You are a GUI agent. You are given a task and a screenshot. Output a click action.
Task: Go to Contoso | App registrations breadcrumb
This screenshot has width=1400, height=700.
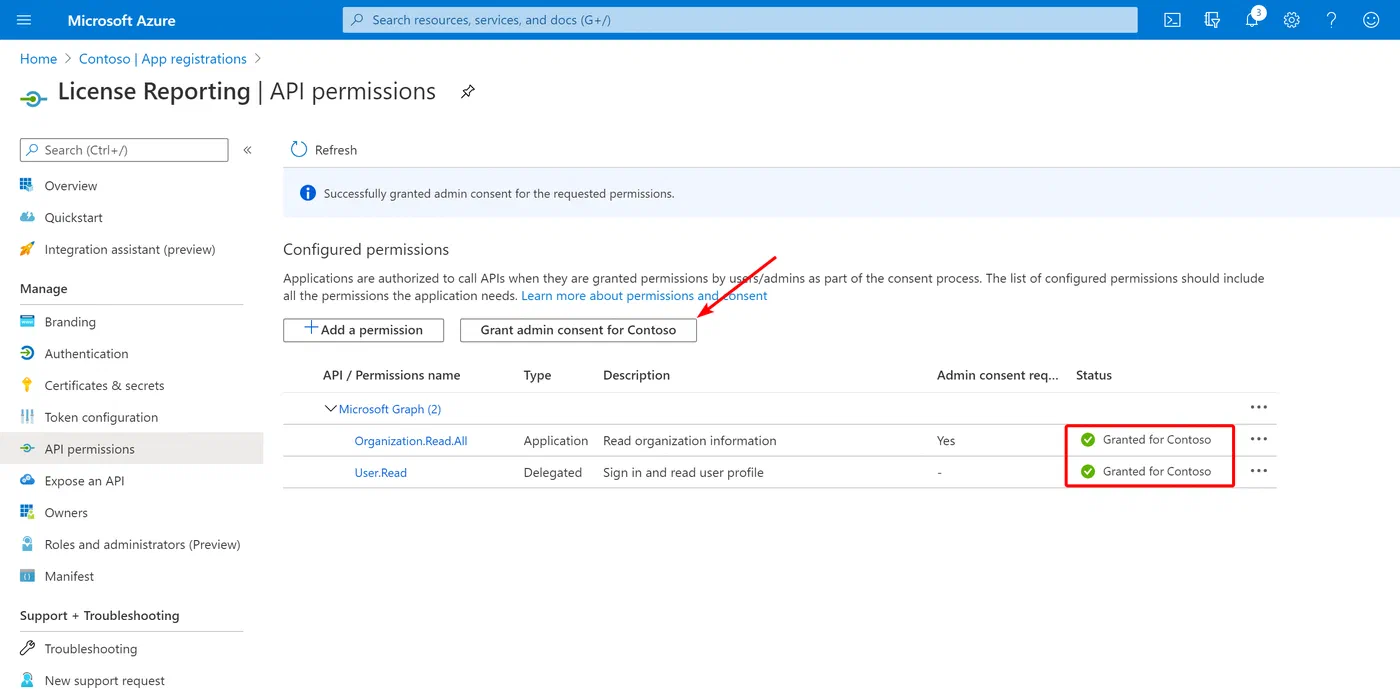click(x=163, y=59)
